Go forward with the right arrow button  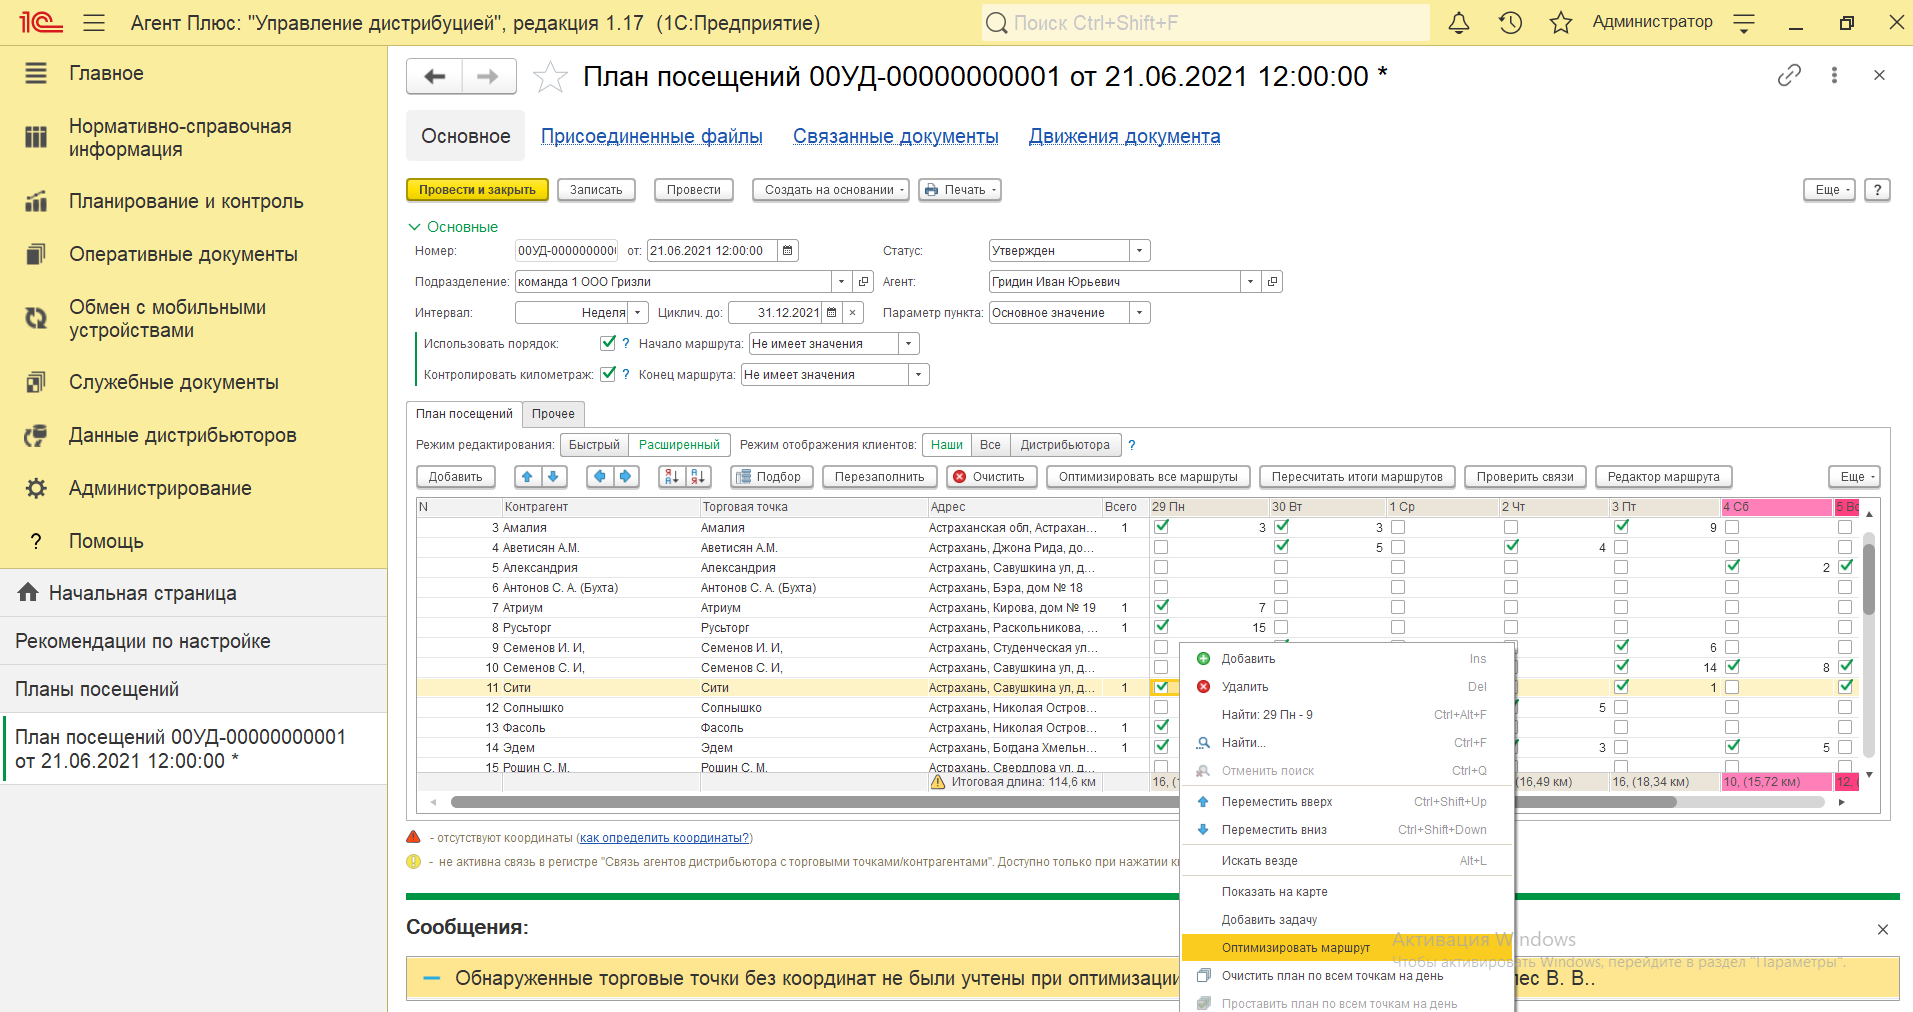coord(488,76)
